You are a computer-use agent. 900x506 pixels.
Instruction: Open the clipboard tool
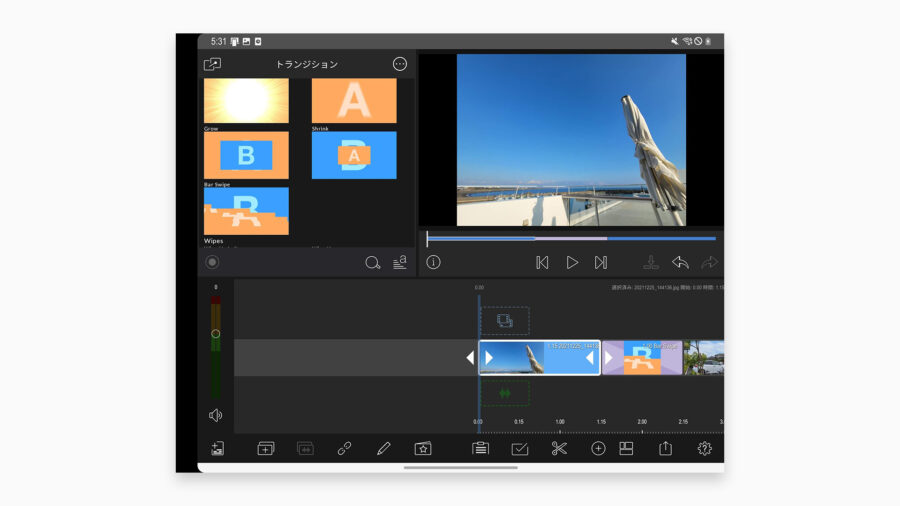point(480,448)
